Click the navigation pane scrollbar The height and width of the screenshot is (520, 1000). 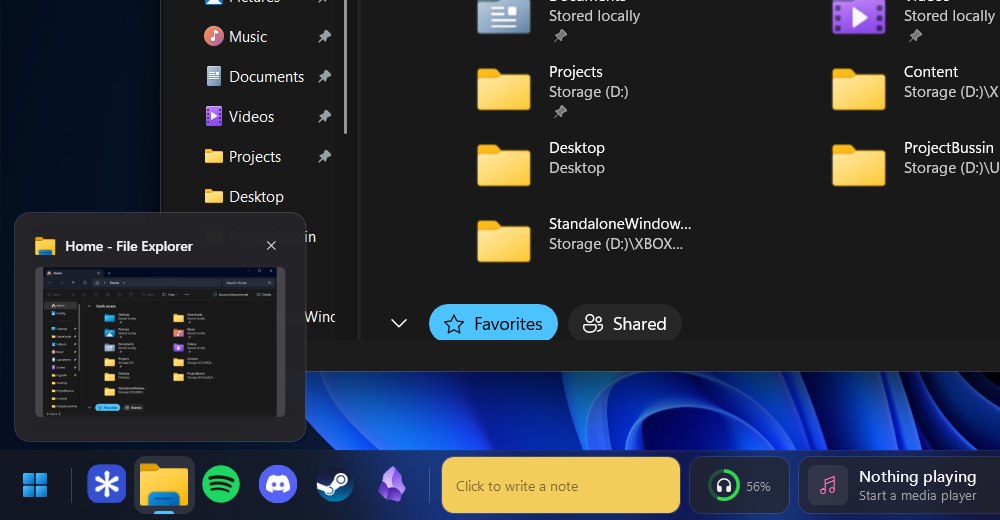click(346, 66)
